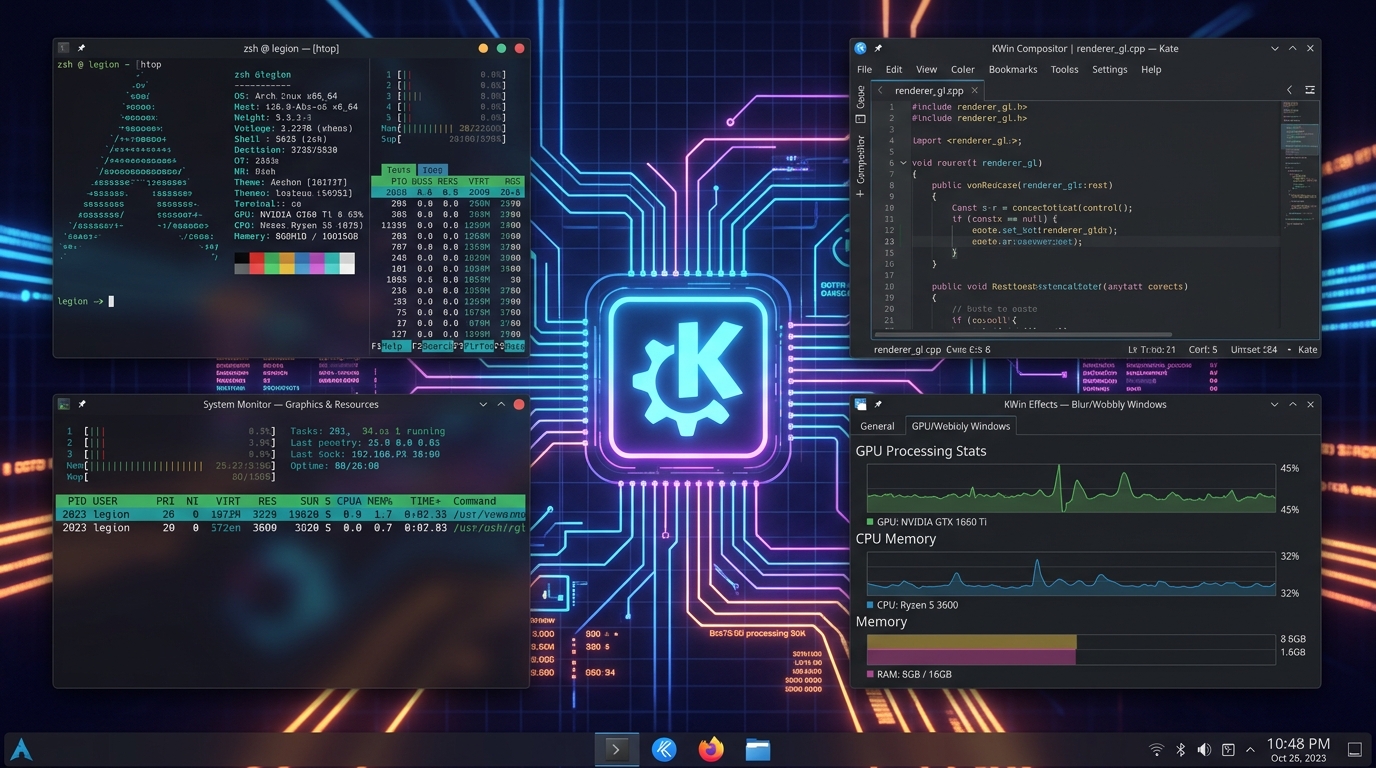This screenshot has width=1376, height=768.
Task: Sort by PID column in System Monitor
Action: pyautogui.click(x=77, y=501)
